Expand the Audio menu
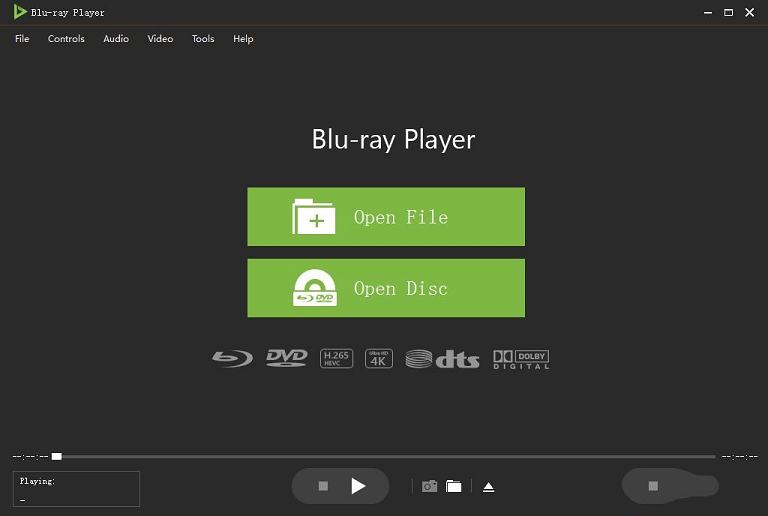Image resolution: width=768 pixels, height=516 pixels. [x=116, y=39]
